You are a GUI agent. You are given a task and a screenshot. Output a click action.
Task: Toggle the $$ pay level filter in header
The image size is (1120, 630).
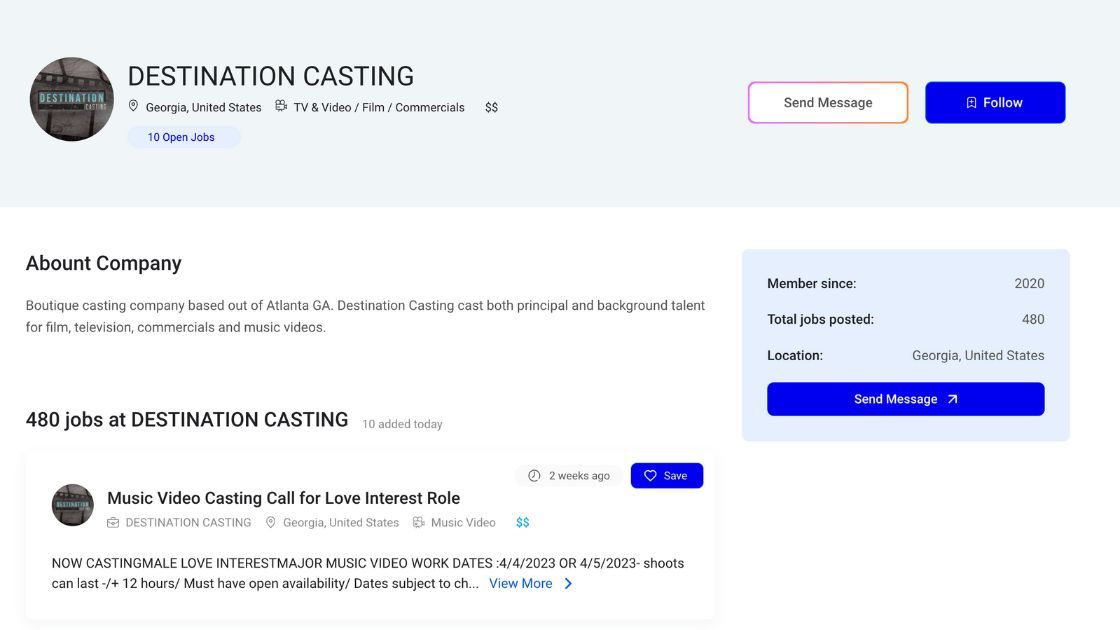[x=491, y=106]
